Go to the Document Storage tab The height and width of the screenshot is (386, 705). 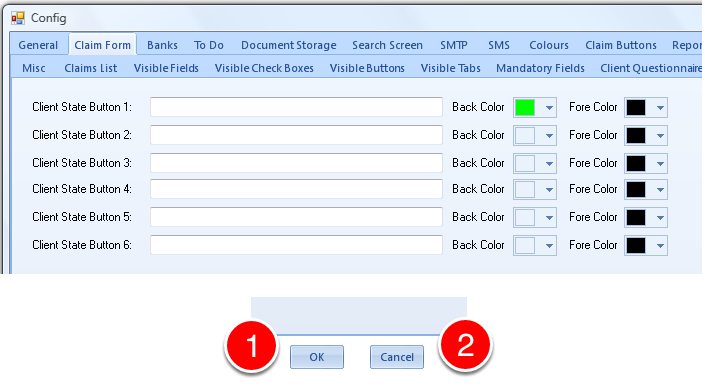tap(289, 45)
